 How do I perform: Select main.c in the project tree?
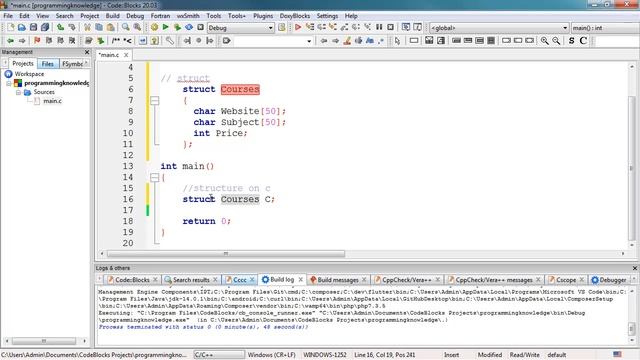pyautogui.click(x=52, y=101)
